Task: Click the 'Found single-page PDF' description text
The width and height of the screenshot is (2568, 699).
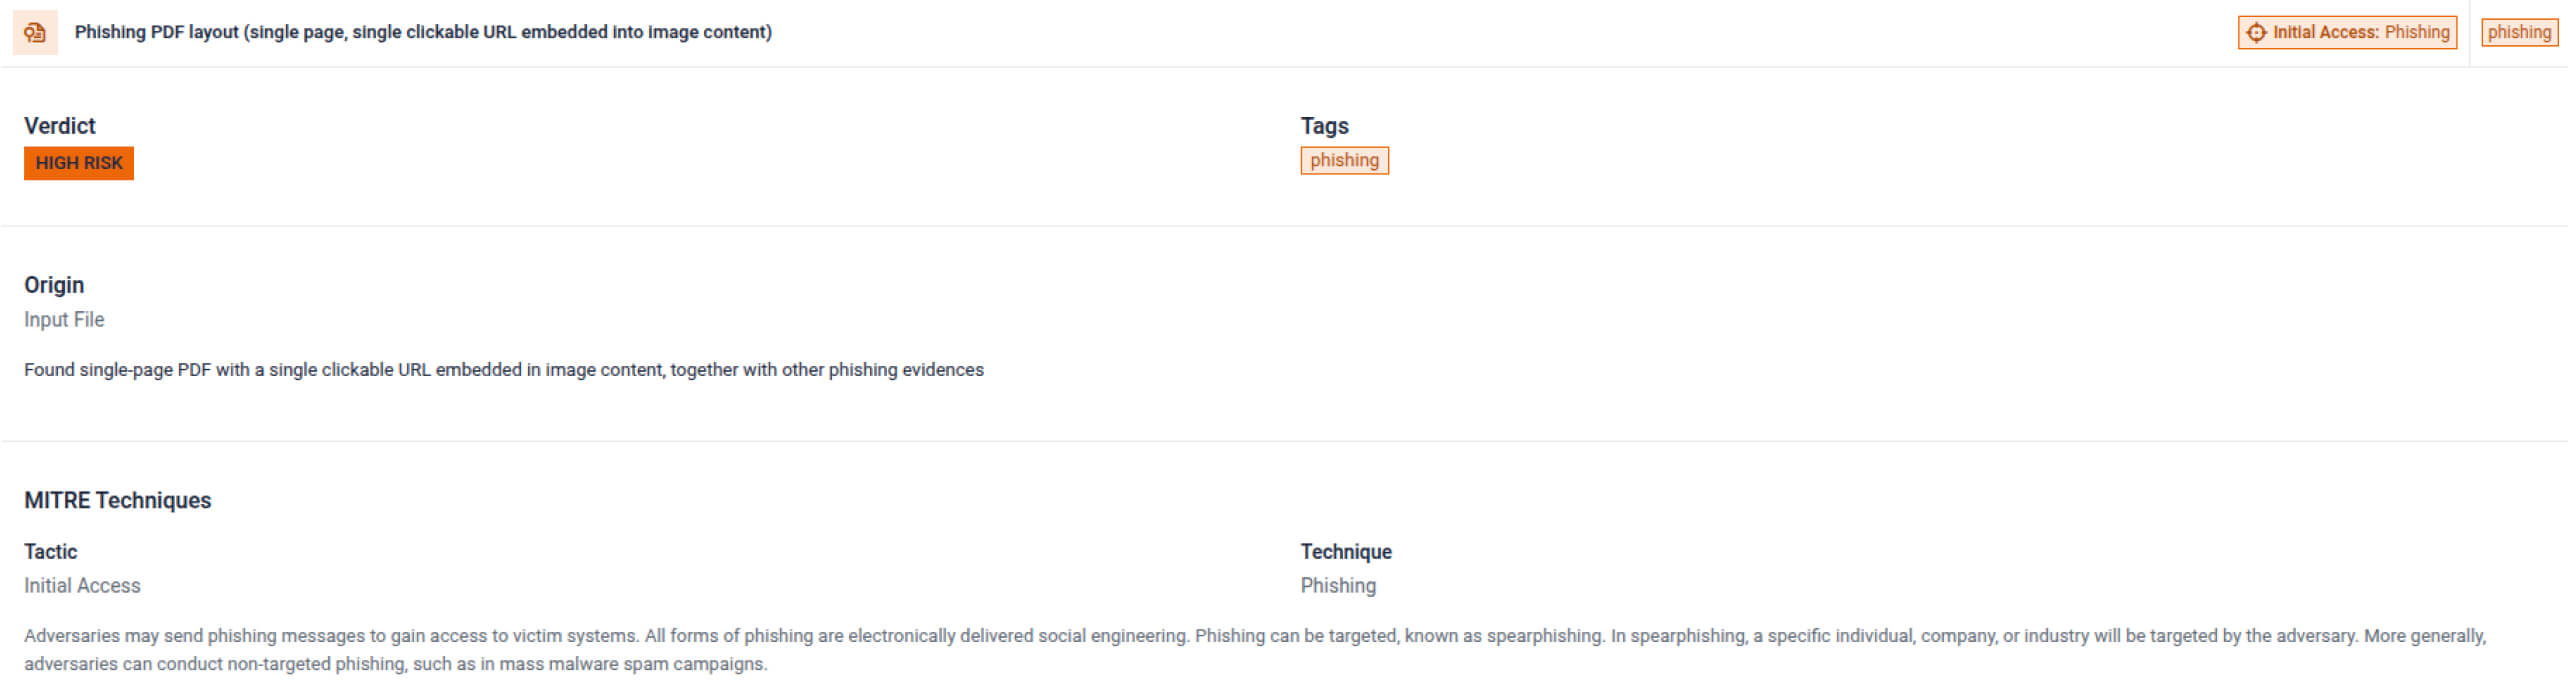Action: point(504,370)
